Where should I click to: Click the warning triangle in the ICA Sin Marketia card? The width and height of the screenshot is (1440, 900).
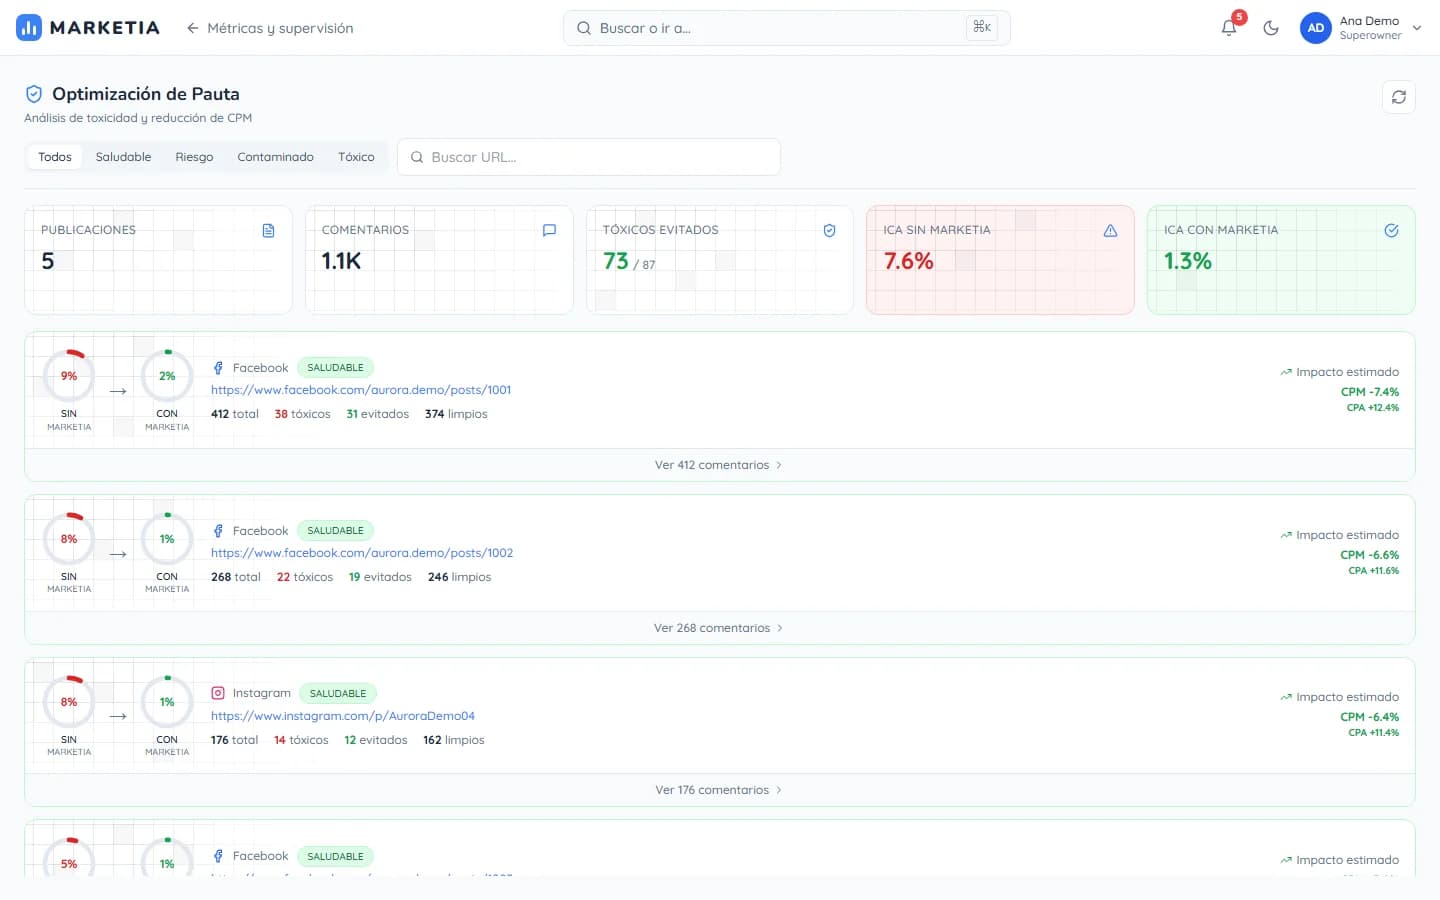[x=1110, y=230]
